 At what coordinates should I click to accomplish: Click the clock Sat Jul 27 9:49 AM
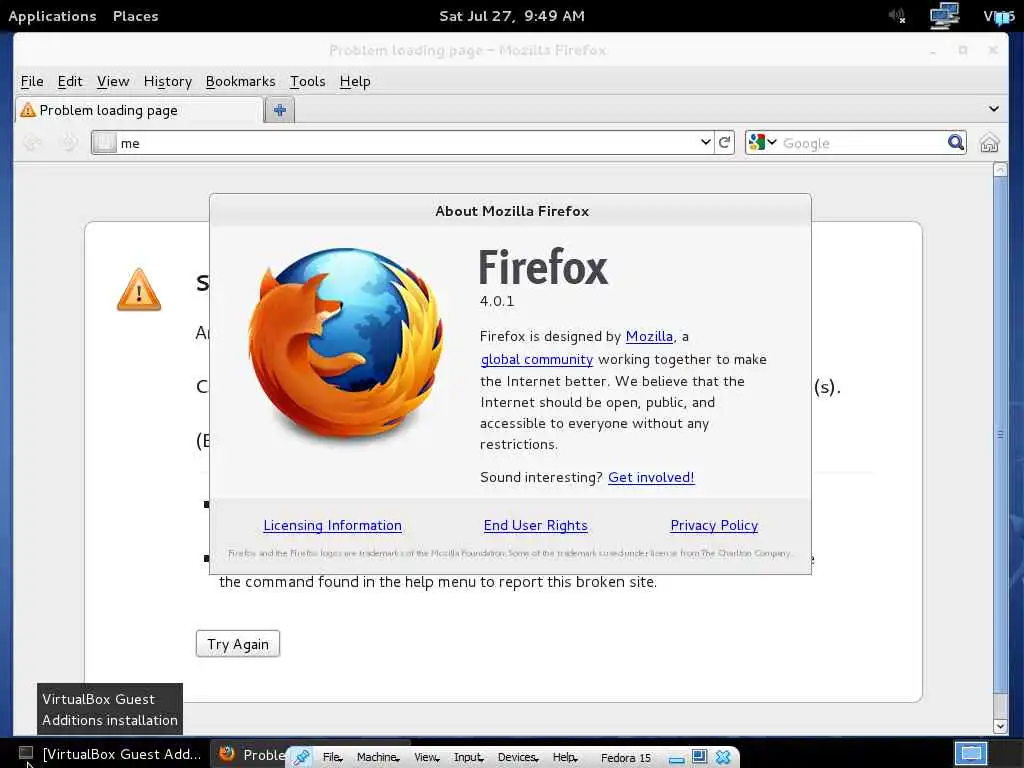click(x=512, y=16)
